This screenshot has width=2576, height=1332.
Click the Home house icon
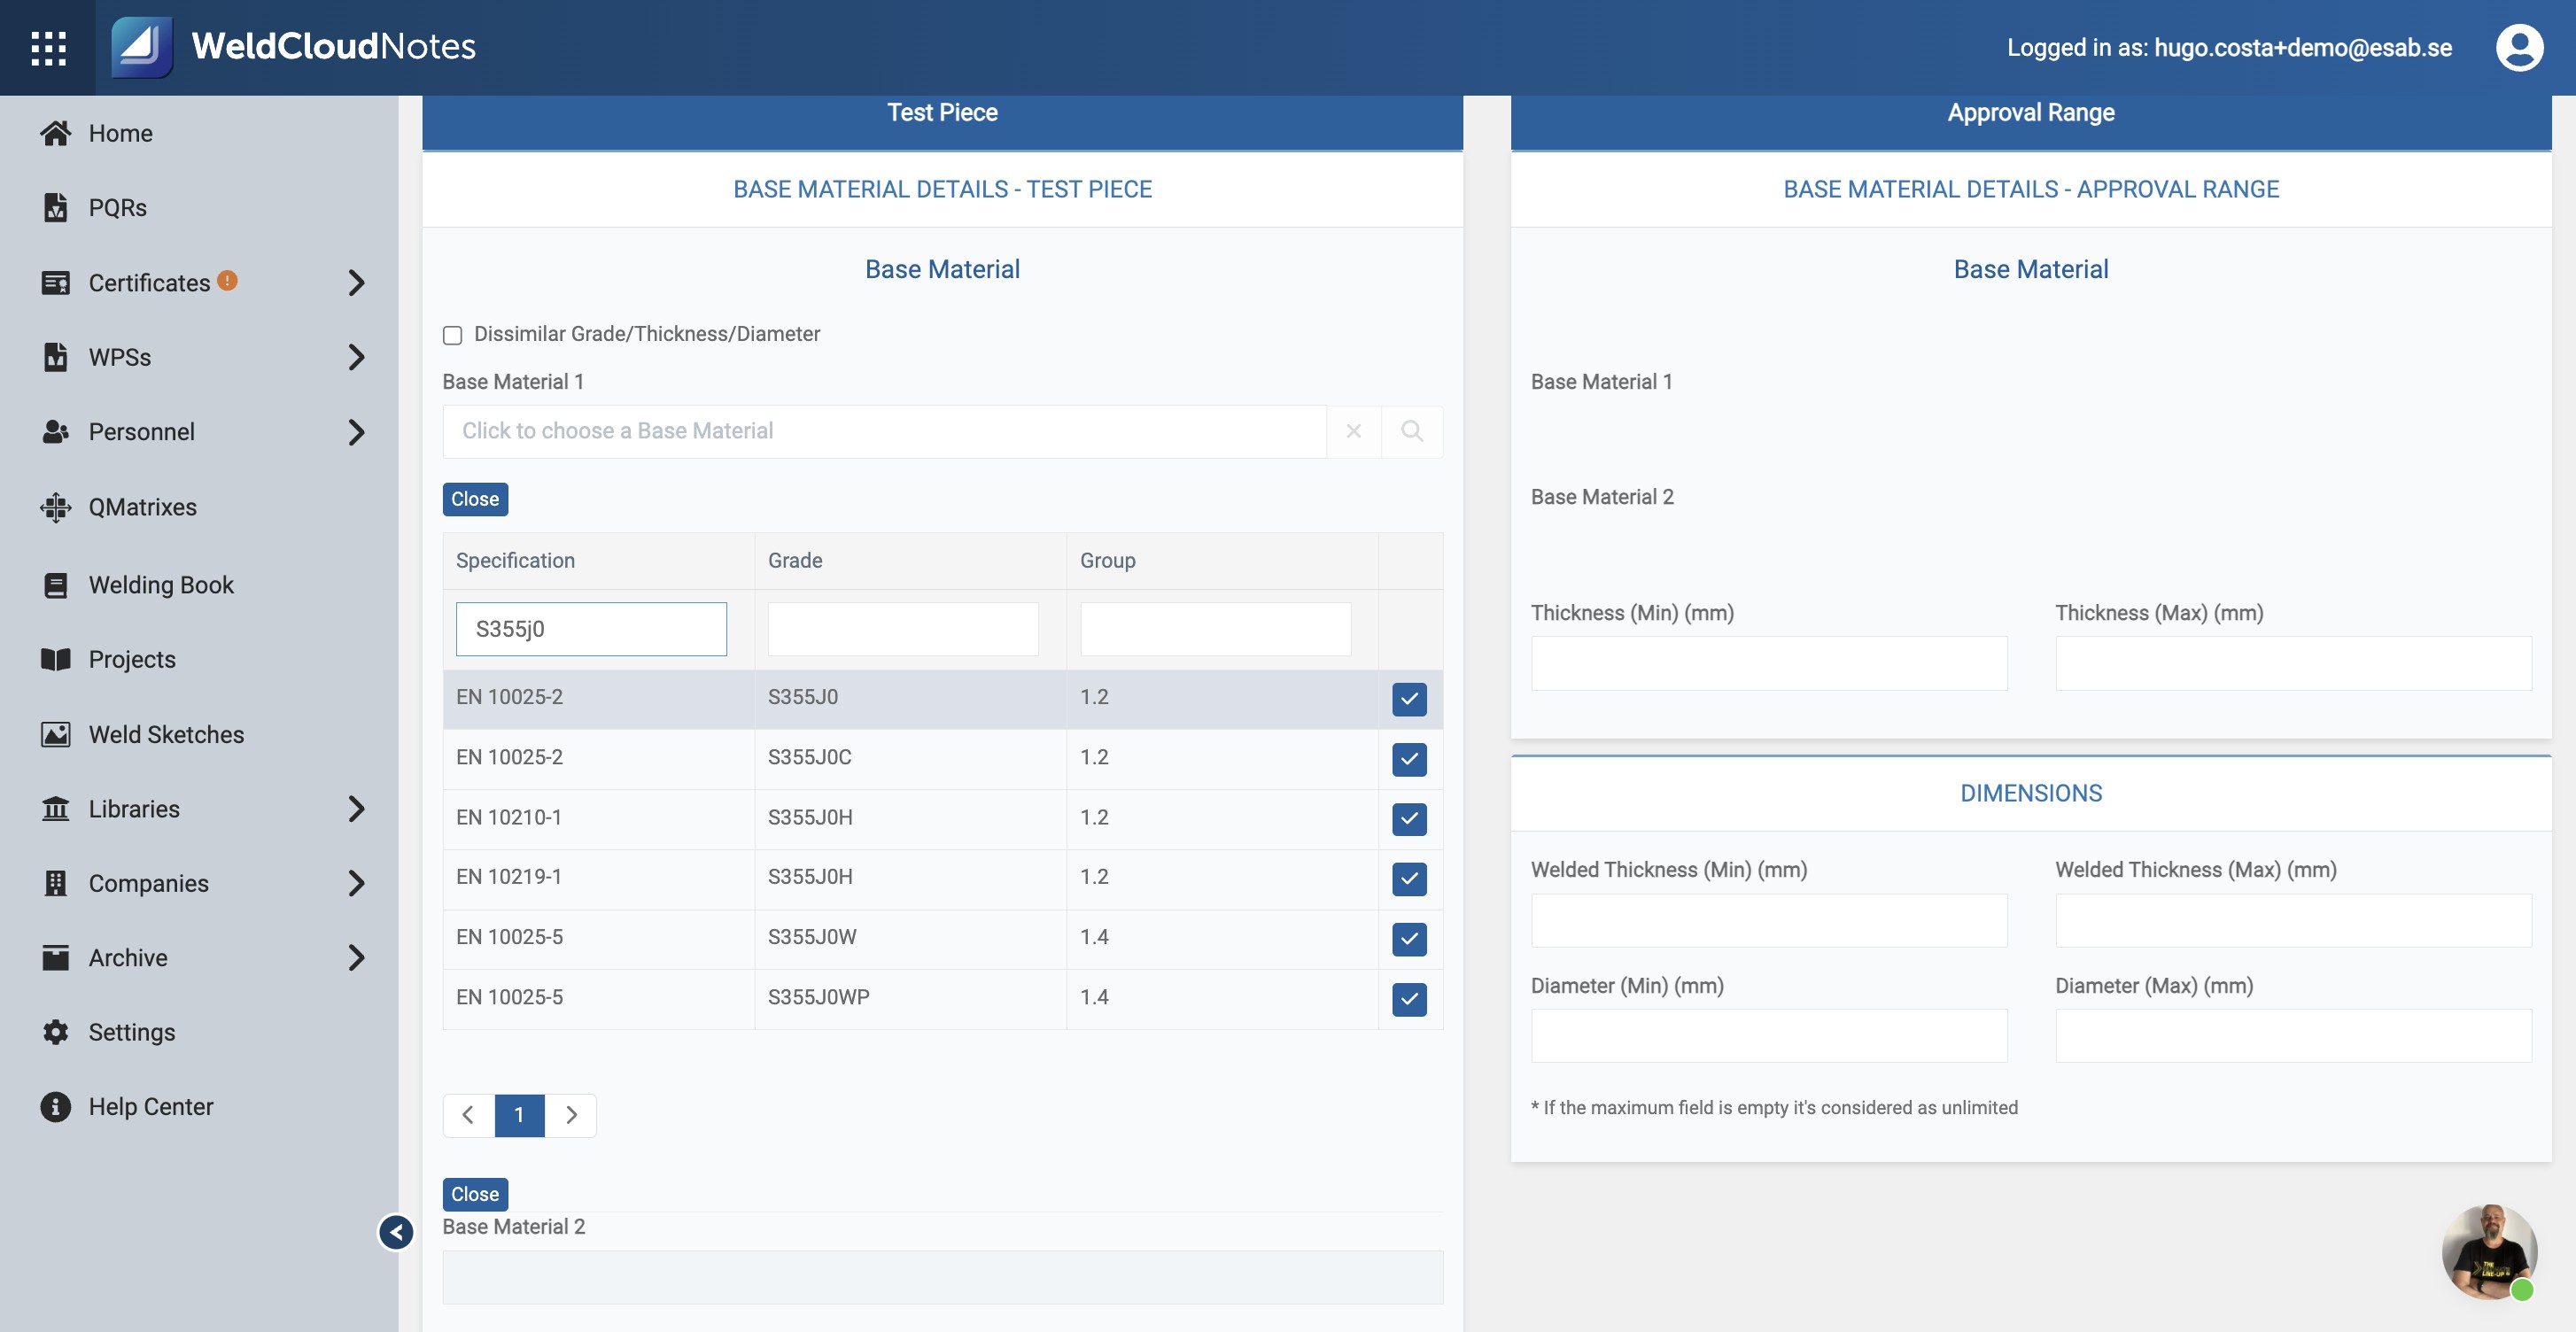56,133
